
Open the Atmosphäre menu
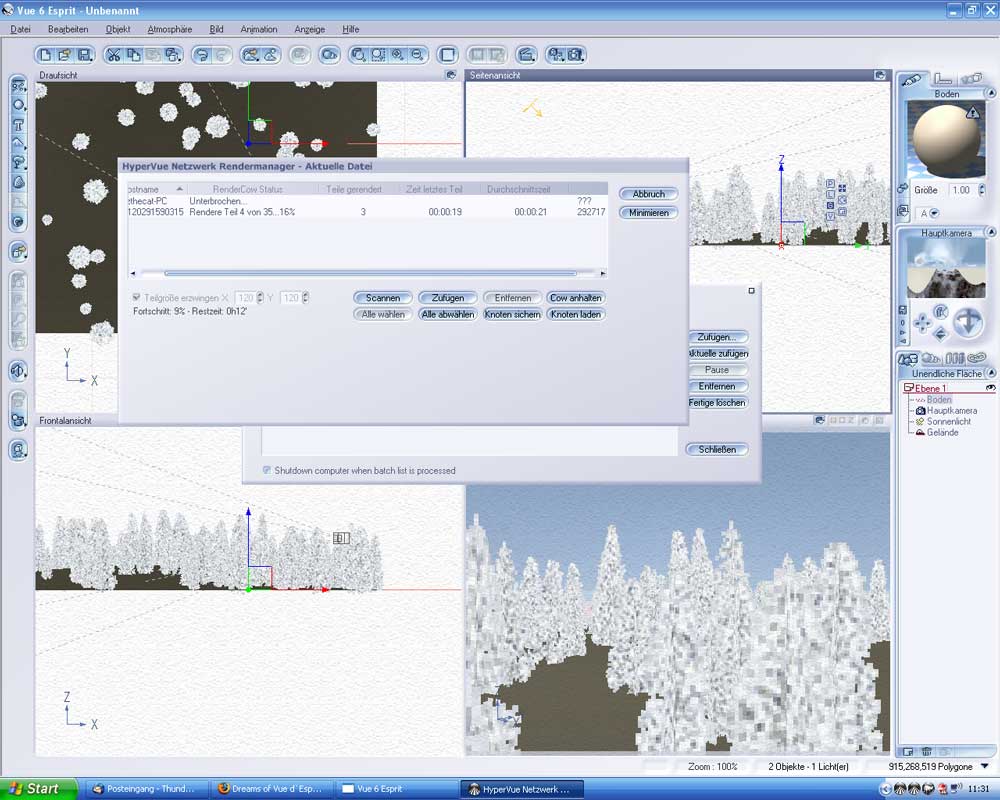tap(170, 29)
